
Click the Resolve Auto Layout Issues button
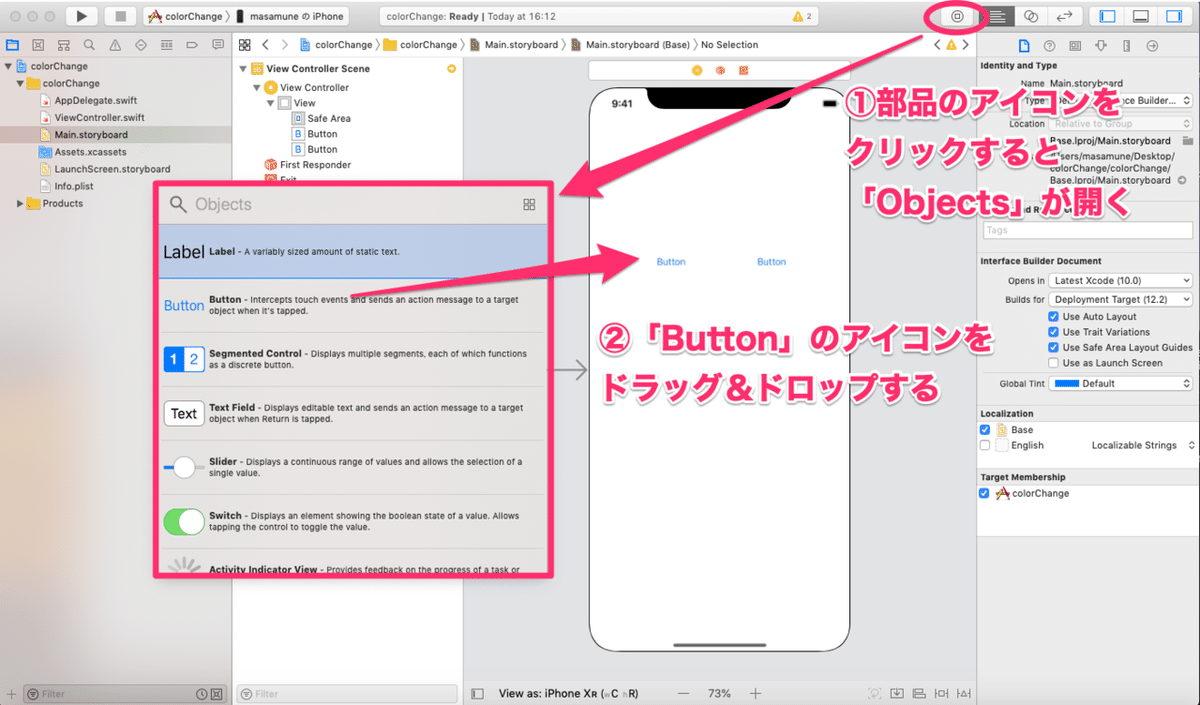coord(964,693)
